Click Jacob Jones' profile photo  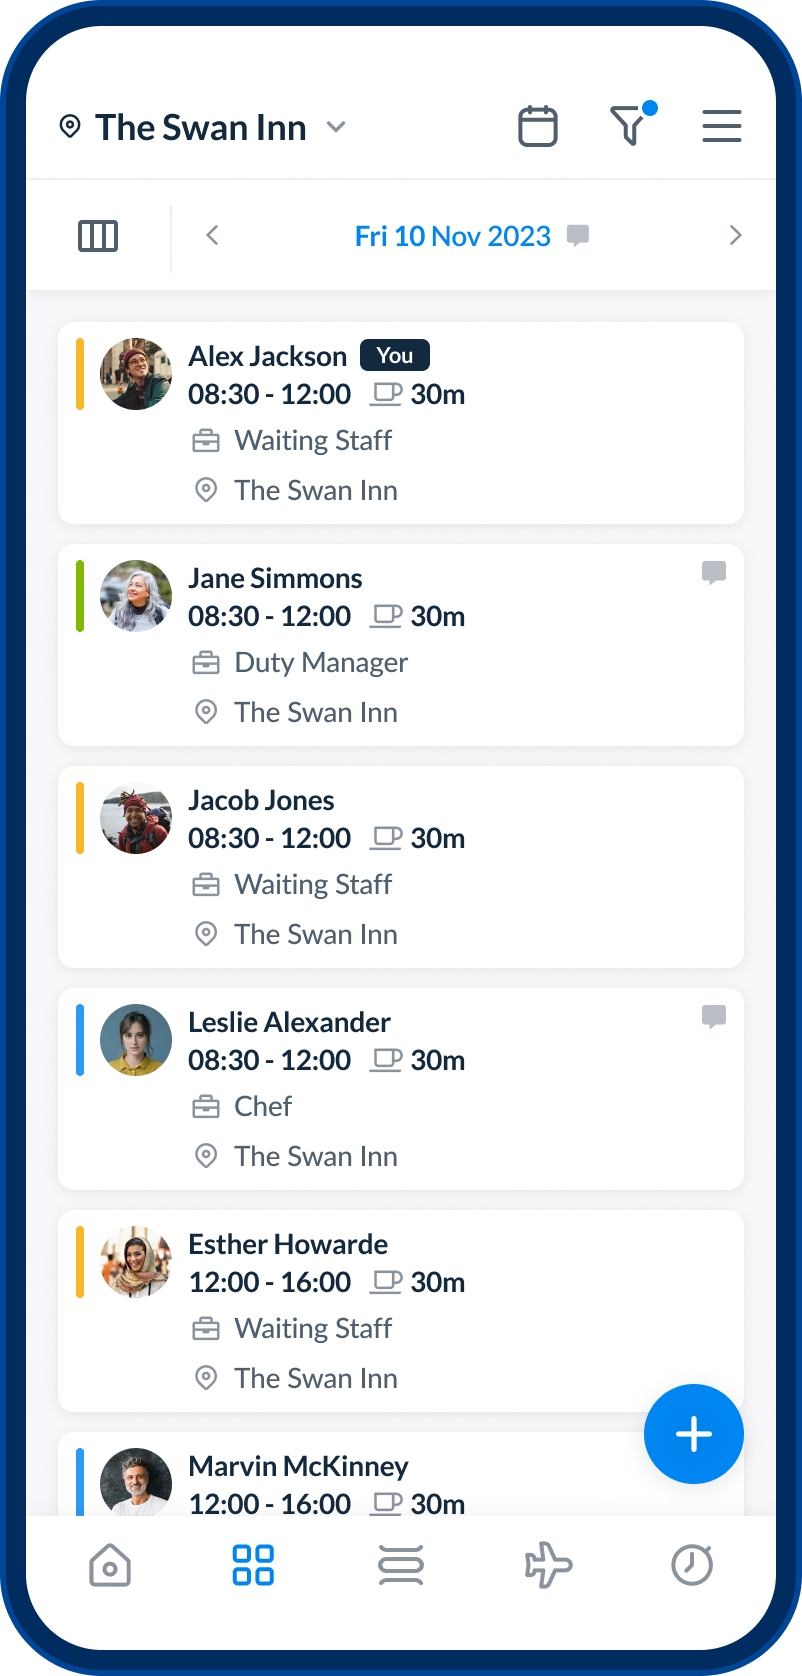coord(136,818)
